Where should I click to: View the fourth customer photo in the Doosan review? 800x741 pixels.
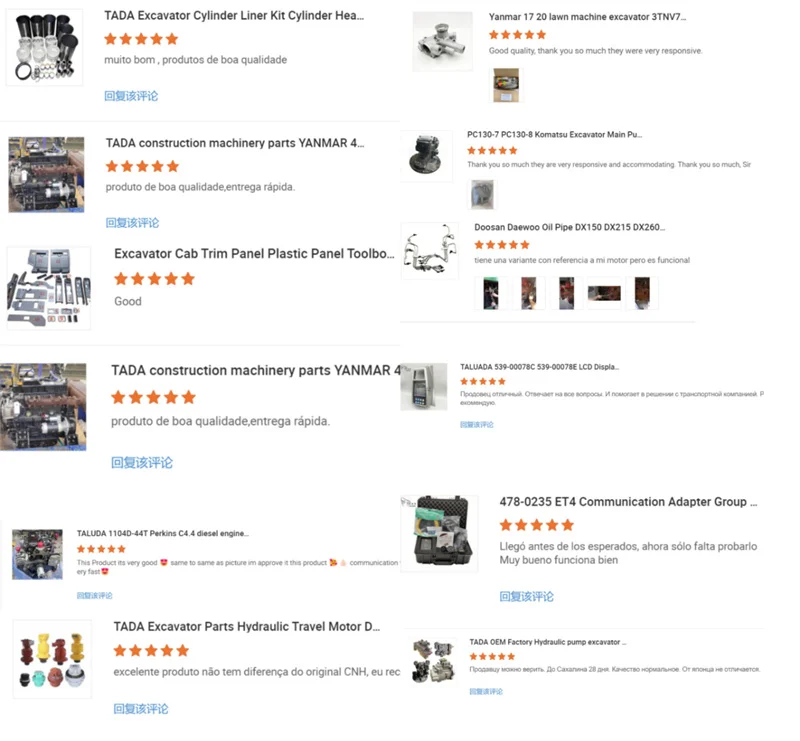pyautogui.click(x=604, y=293)
